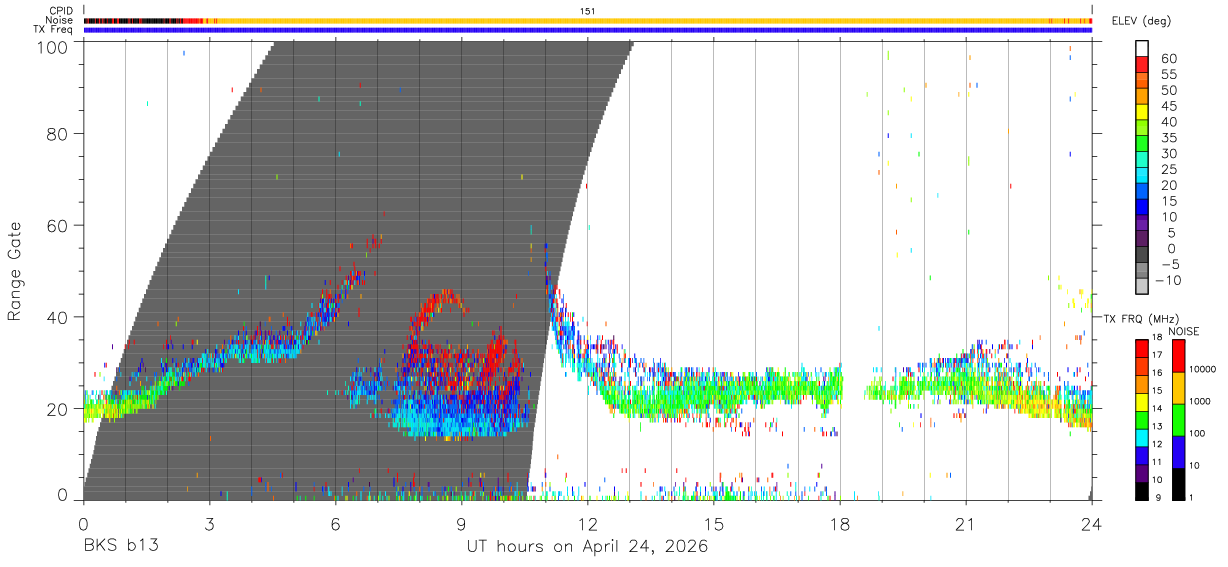Click the white top swatch of ELEV colorbar
Viewport: 1228px width, 567px height.
point(1143,48)
